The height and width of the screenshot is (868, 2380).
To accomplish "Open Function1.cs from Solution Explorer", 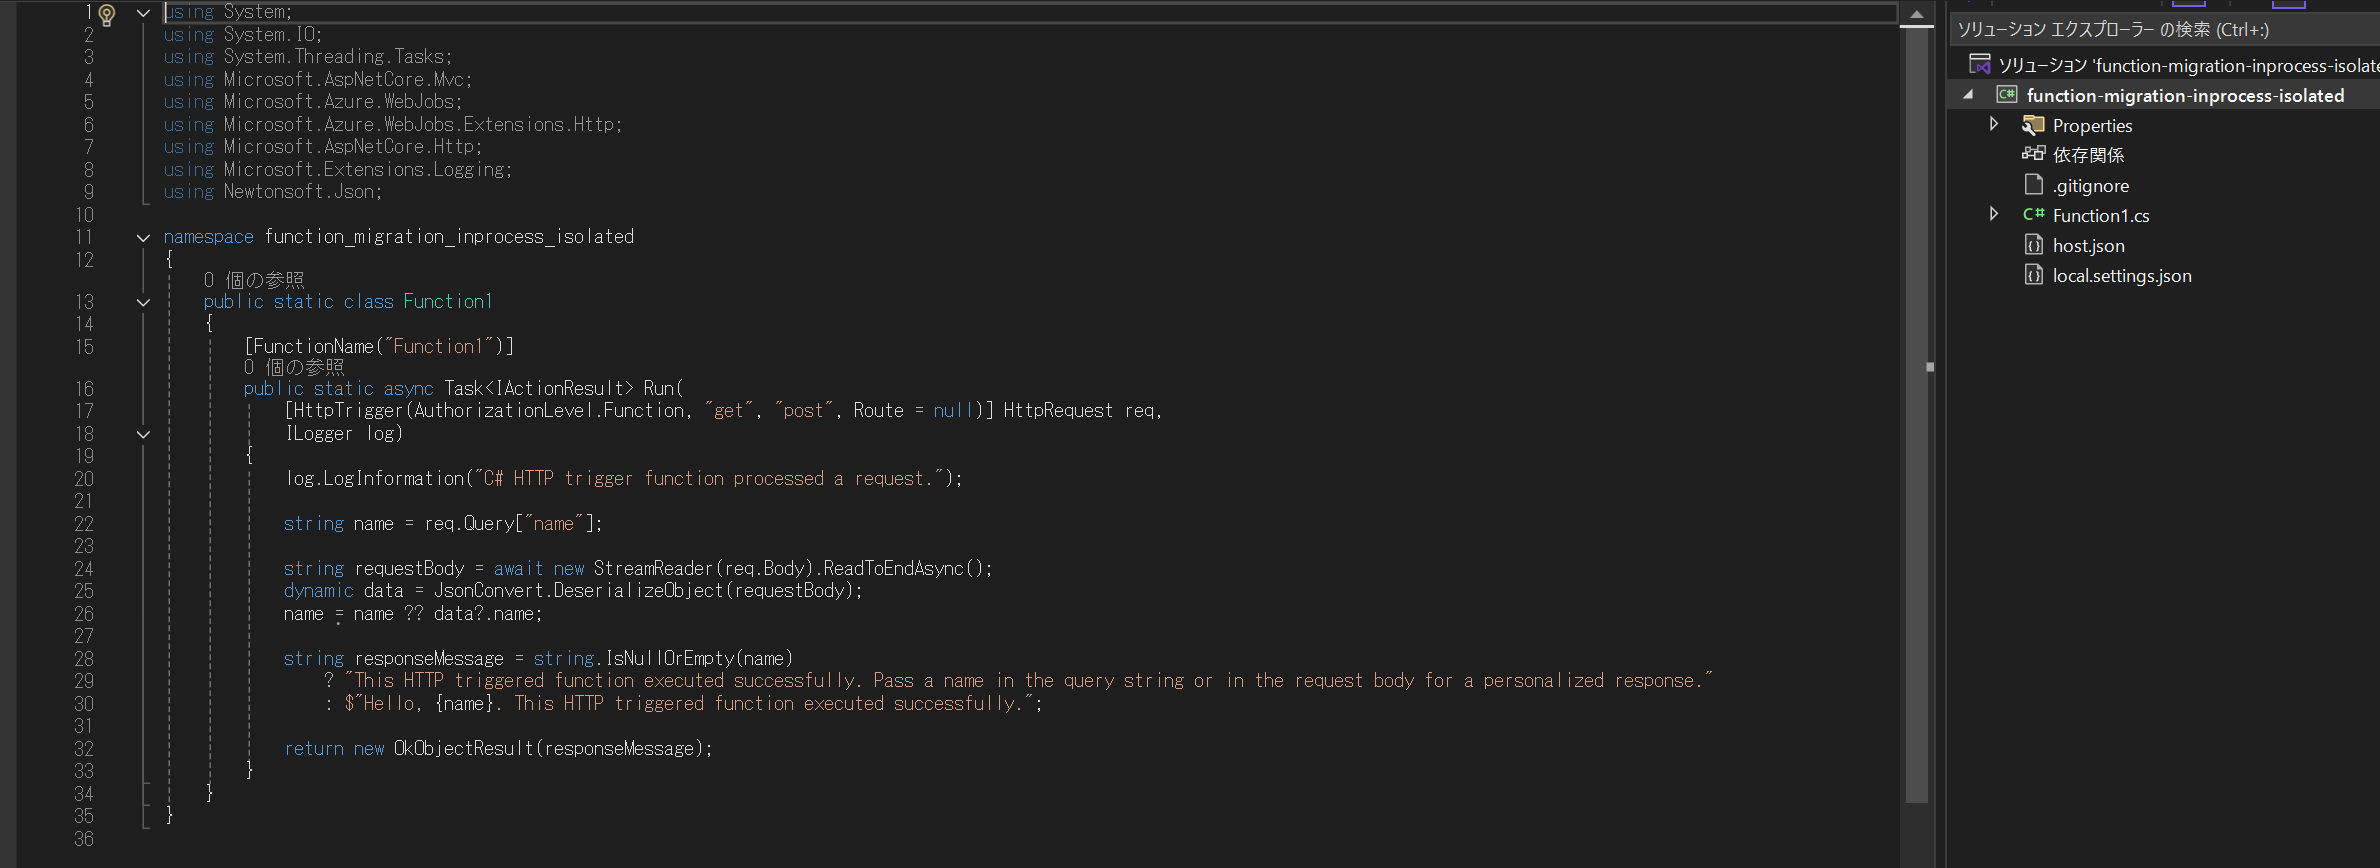I will pyautogui.click(x=2100, y=216).
